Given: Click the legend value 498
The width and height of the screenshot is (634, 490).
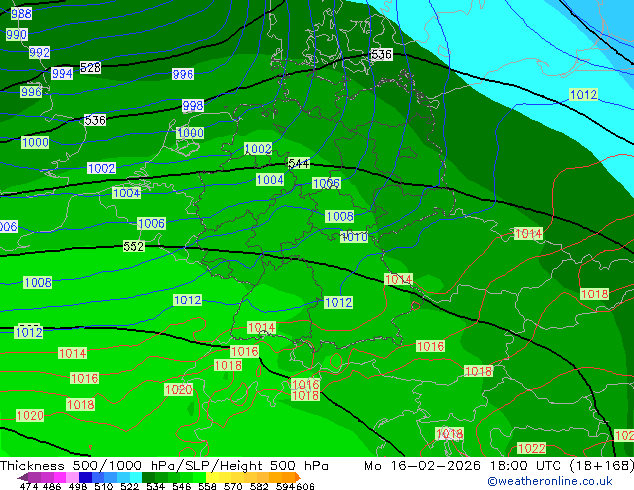Looking at the screenshot, I should click(78, 486).
